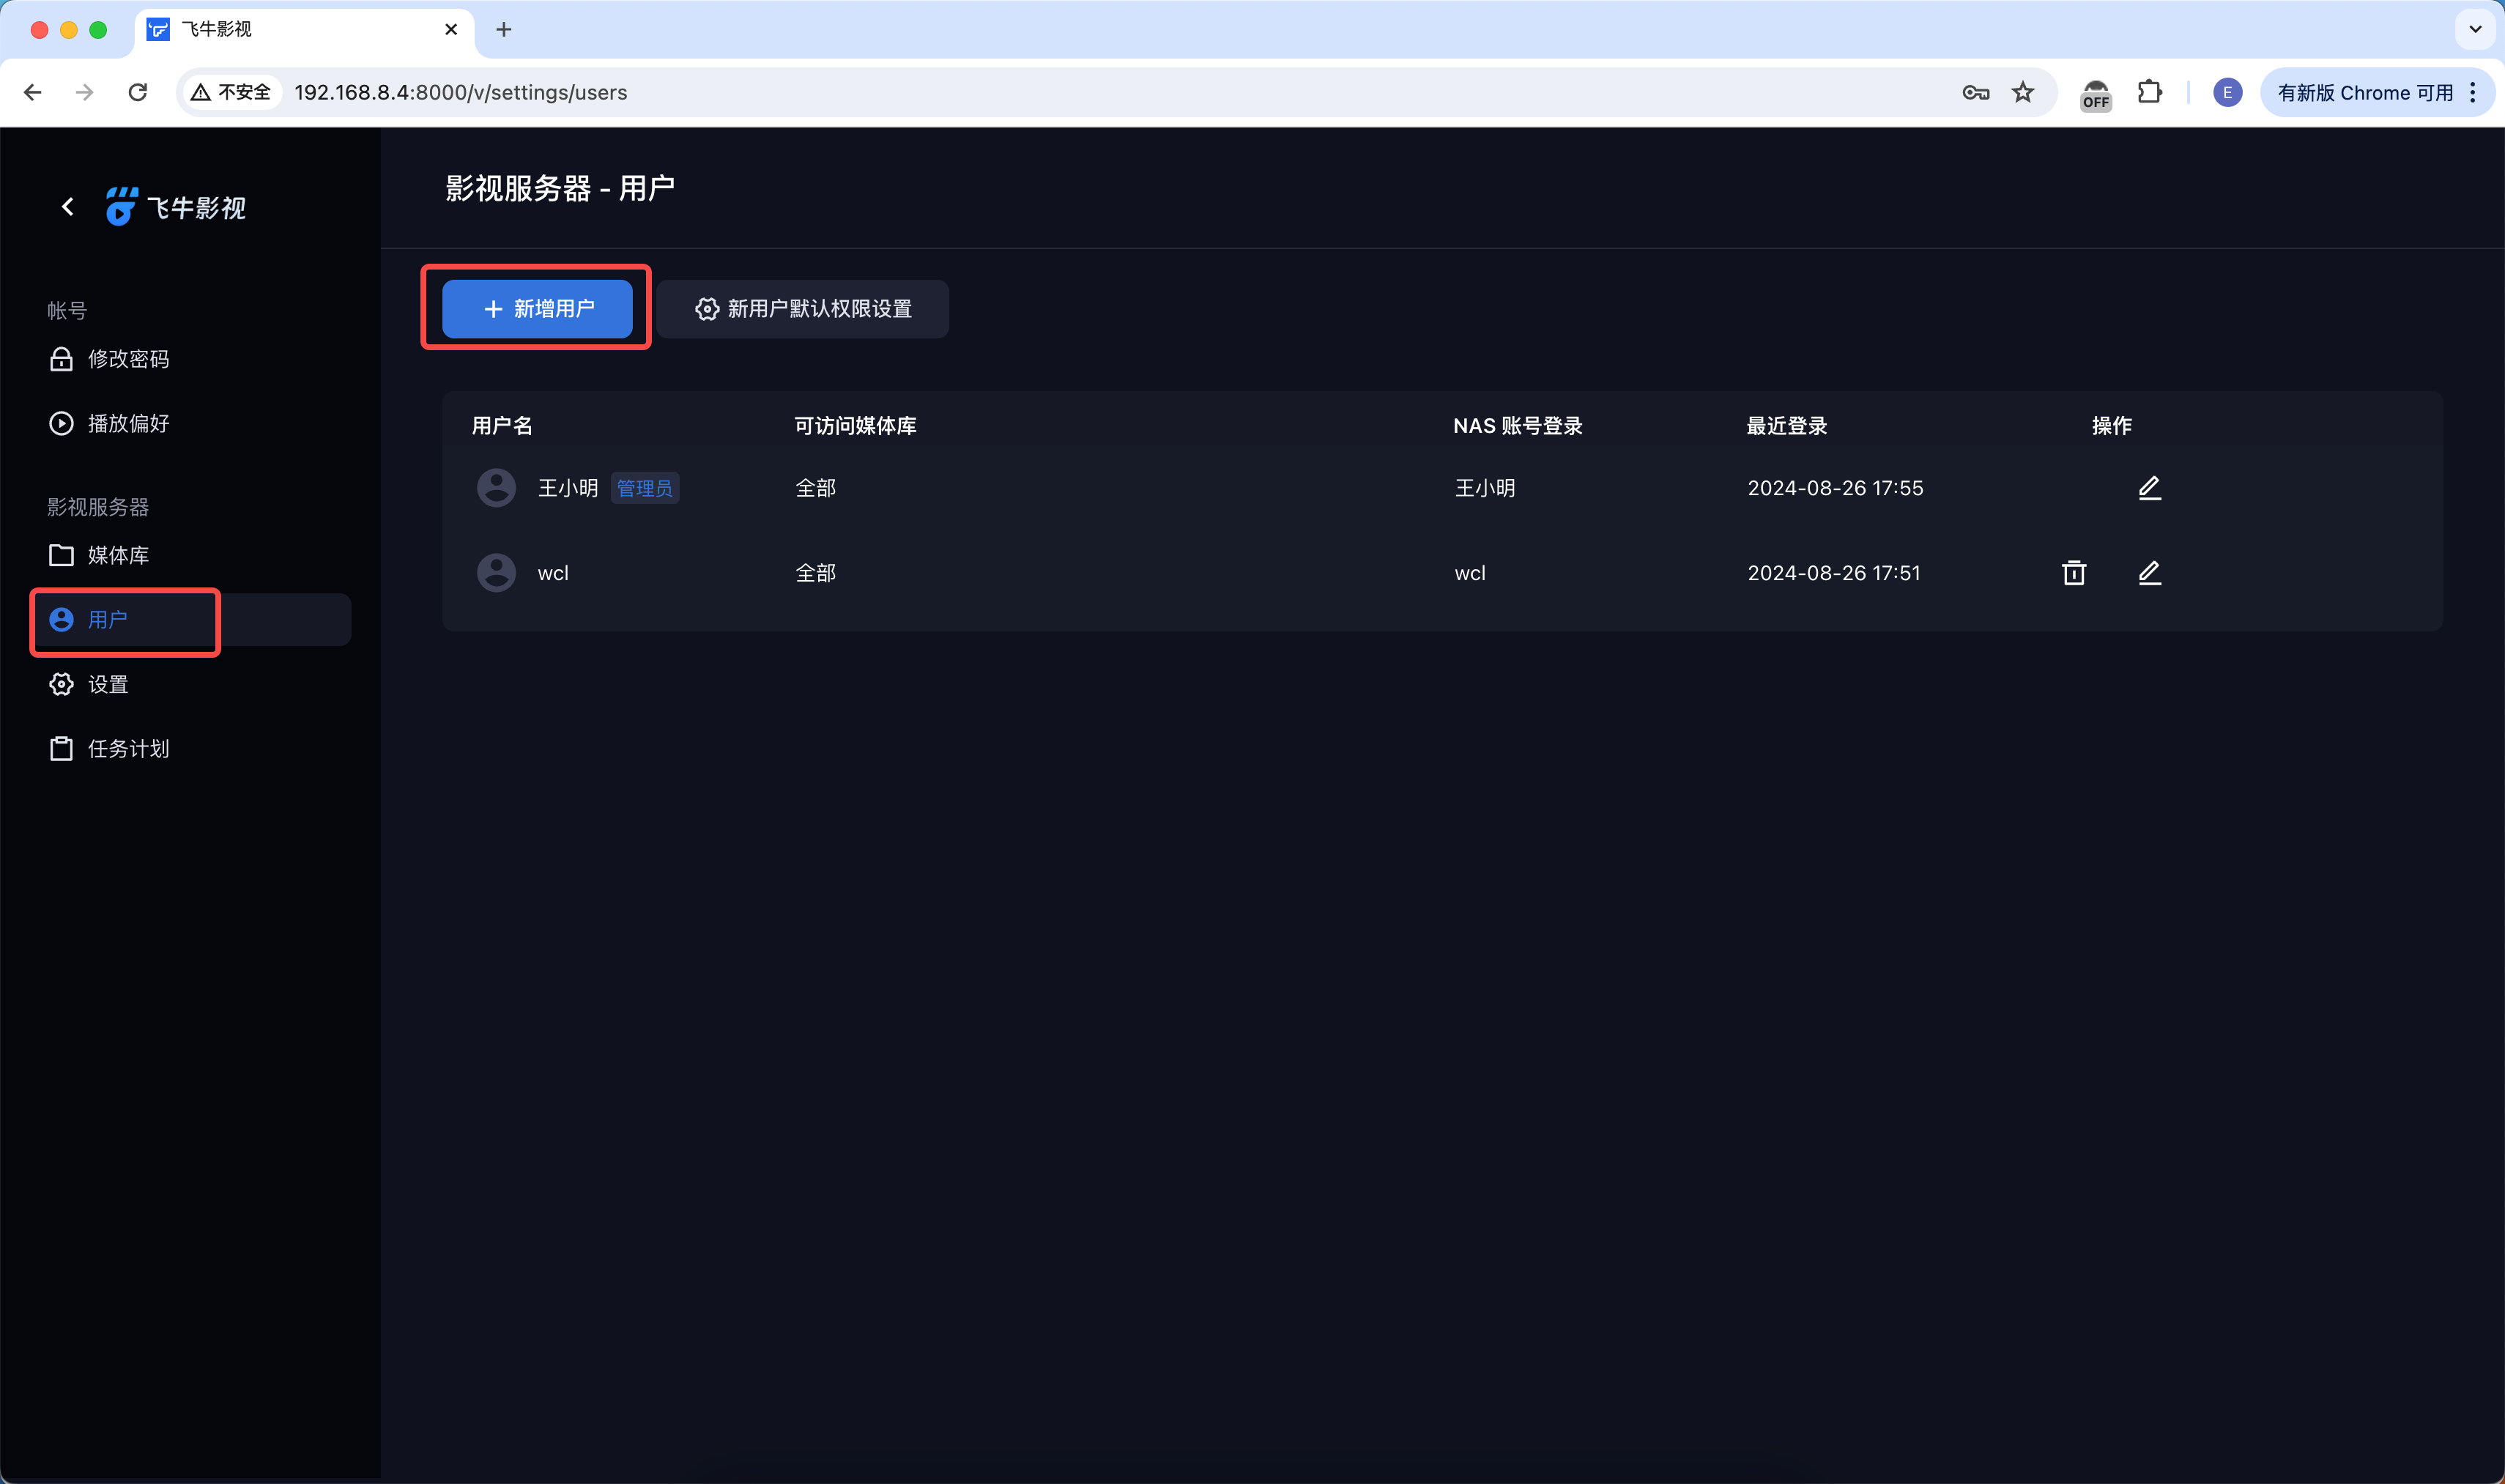The height and width of the screenshot is (1484, 2505).
Task: Open the 媒体库 section
Action: pyautogui.click(x=119, y=555)
